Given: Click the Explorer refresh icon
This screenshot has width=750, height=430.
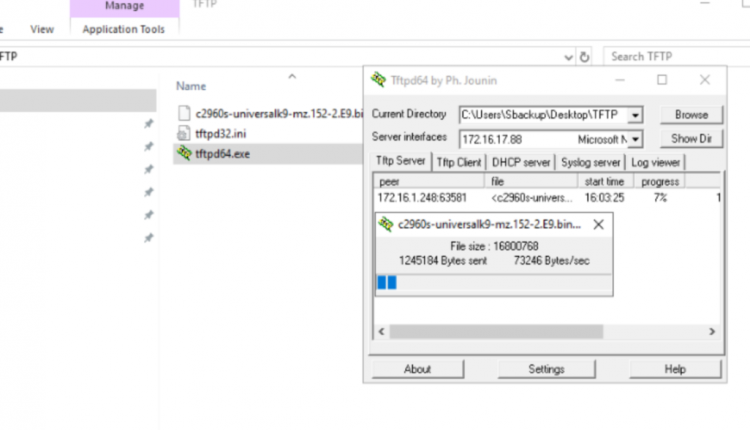Looking at the screenshot, I should point(584,57).
